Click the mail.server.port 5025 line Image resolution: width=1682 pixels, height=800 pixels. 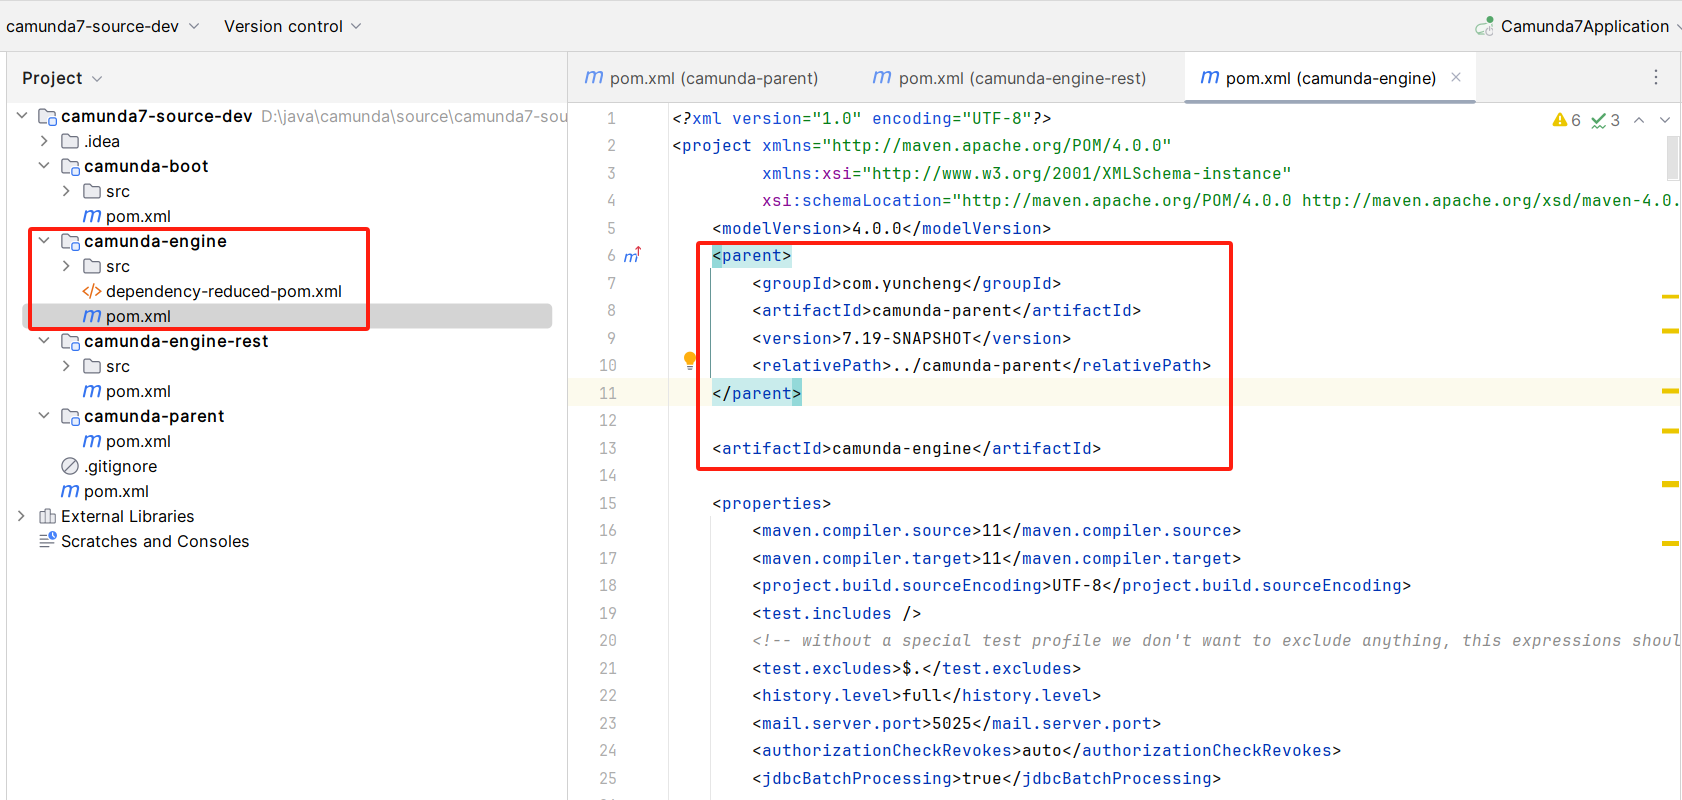tap(956, 724)
